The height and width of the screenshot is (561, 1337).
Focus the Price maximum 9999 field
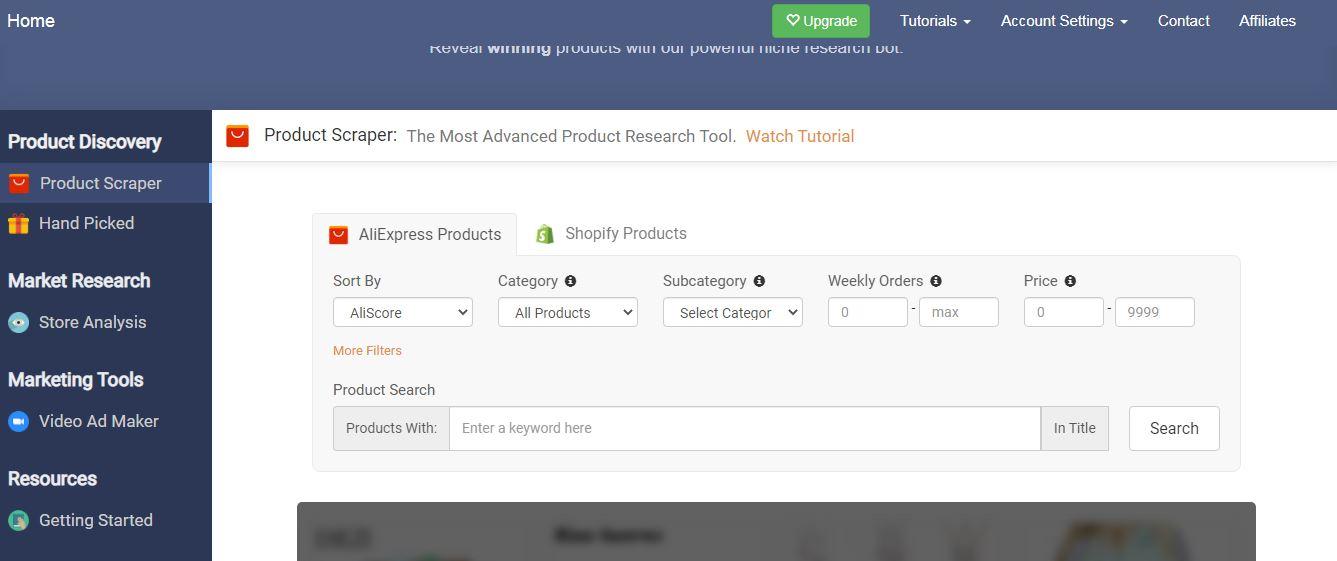point(1155,312)
